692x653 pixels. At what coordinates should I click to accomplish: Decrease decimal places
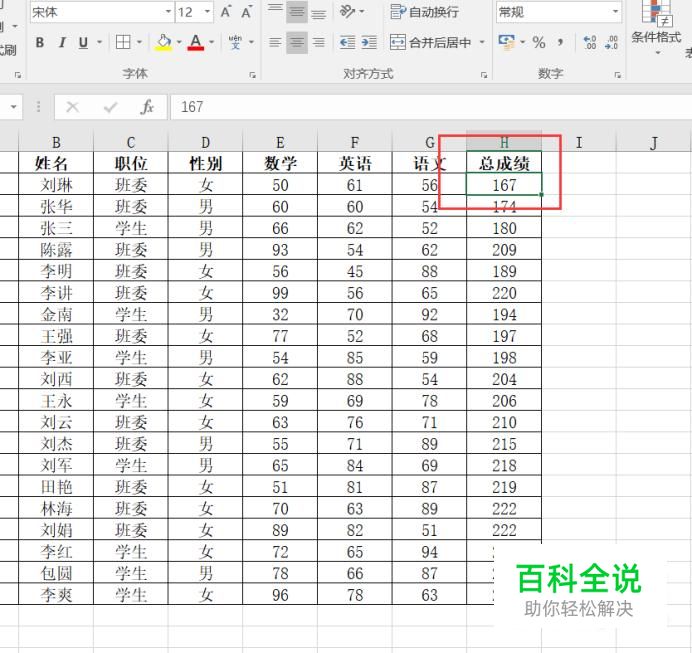(611, 43)
